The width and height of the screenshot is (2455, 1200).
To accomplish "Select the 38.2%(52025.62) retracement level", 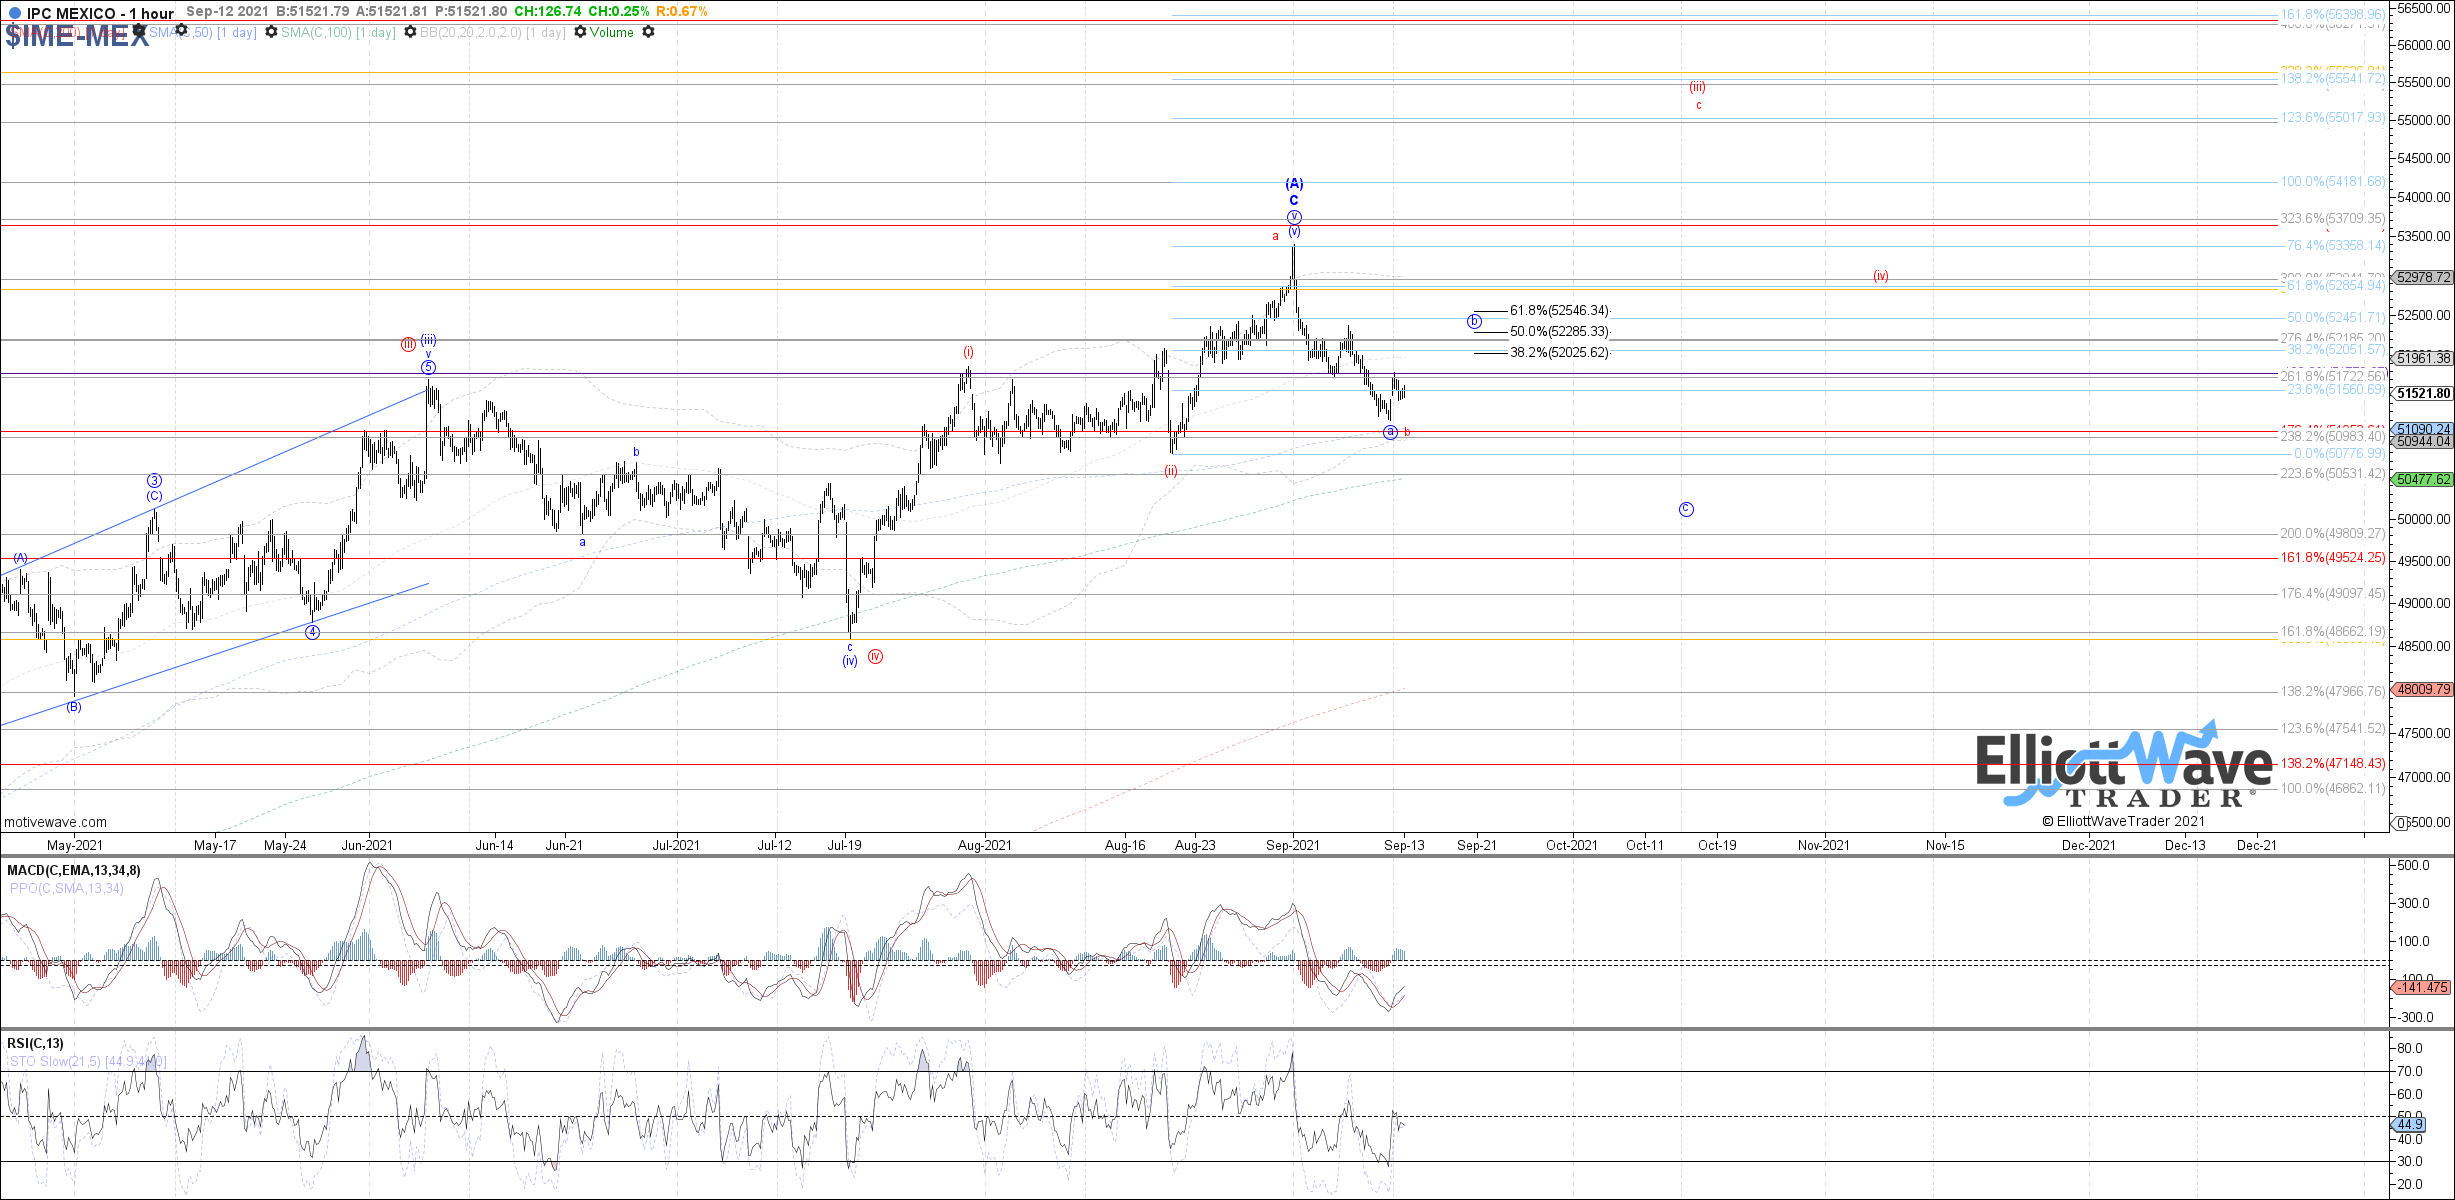I will (x=1559, y=352).
